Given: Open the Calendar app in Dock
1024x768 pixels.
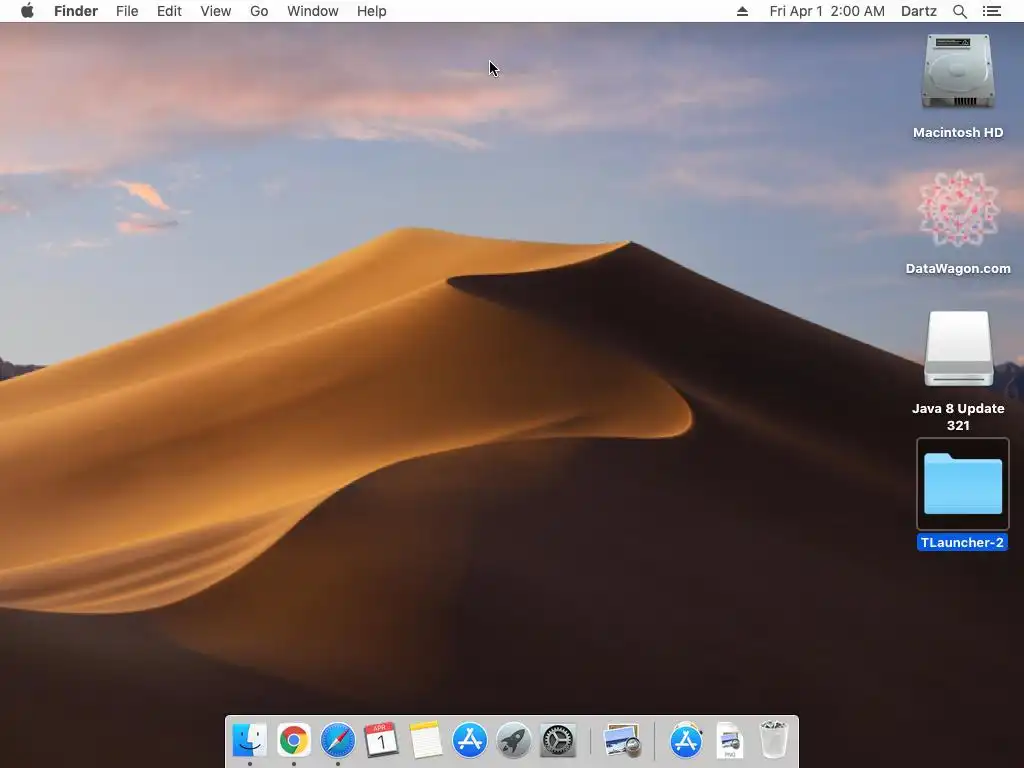Looking at the screenshot, I should pos(381,740).
